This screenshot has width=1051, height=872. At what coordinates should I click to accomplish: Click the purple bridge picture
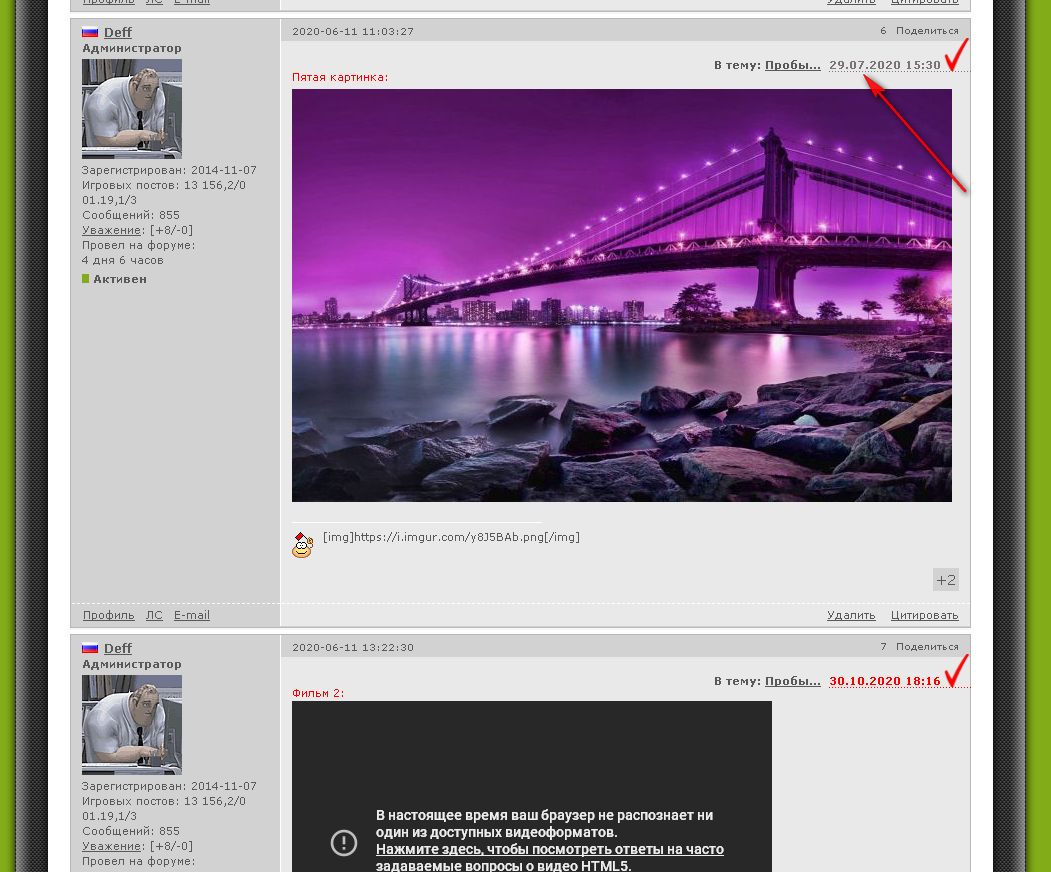(621, 295)
